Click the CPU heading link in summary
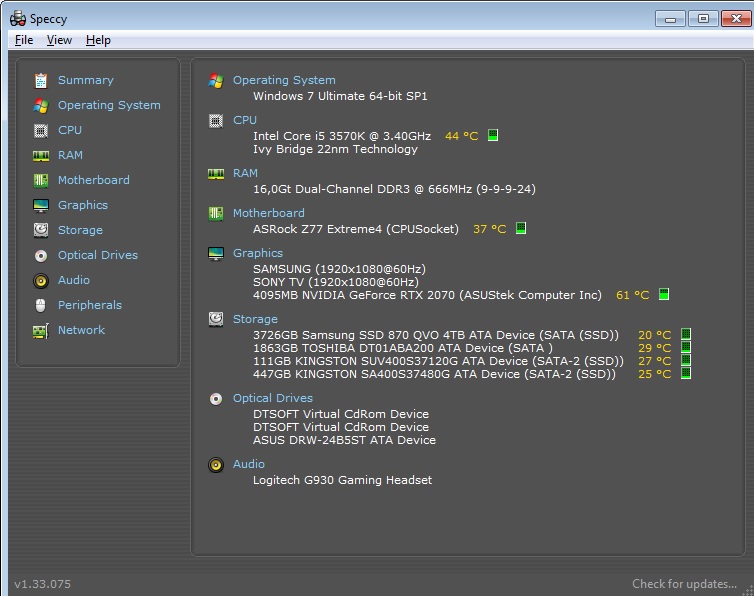Viewport: 754px width, 596px height. [x=245, y=120]
